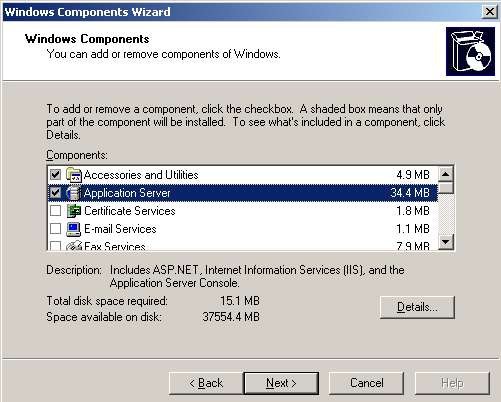501x402 pixels.
Task: Click the Accessories and Utilities folder icon
Action: click(x=74, y=175)
